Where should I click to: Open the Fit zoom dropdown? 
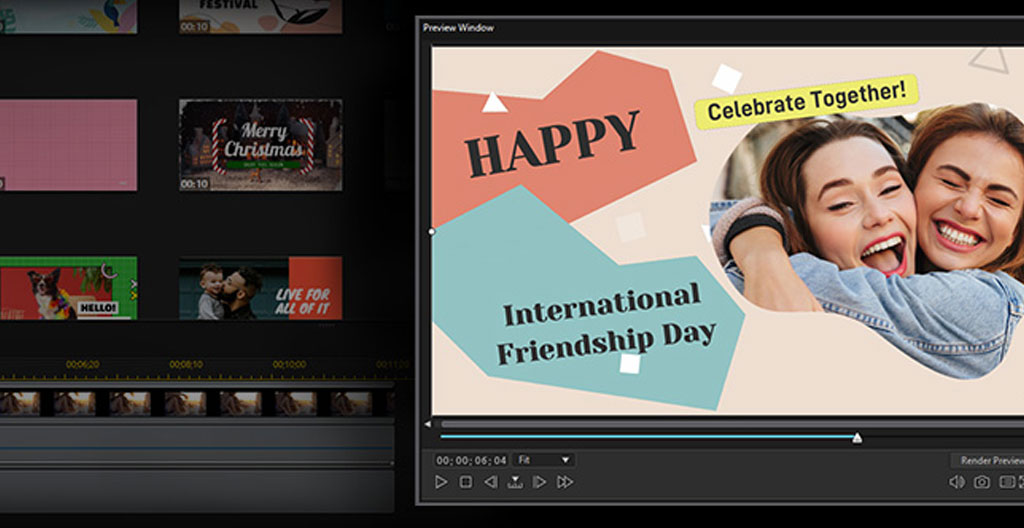544,460
